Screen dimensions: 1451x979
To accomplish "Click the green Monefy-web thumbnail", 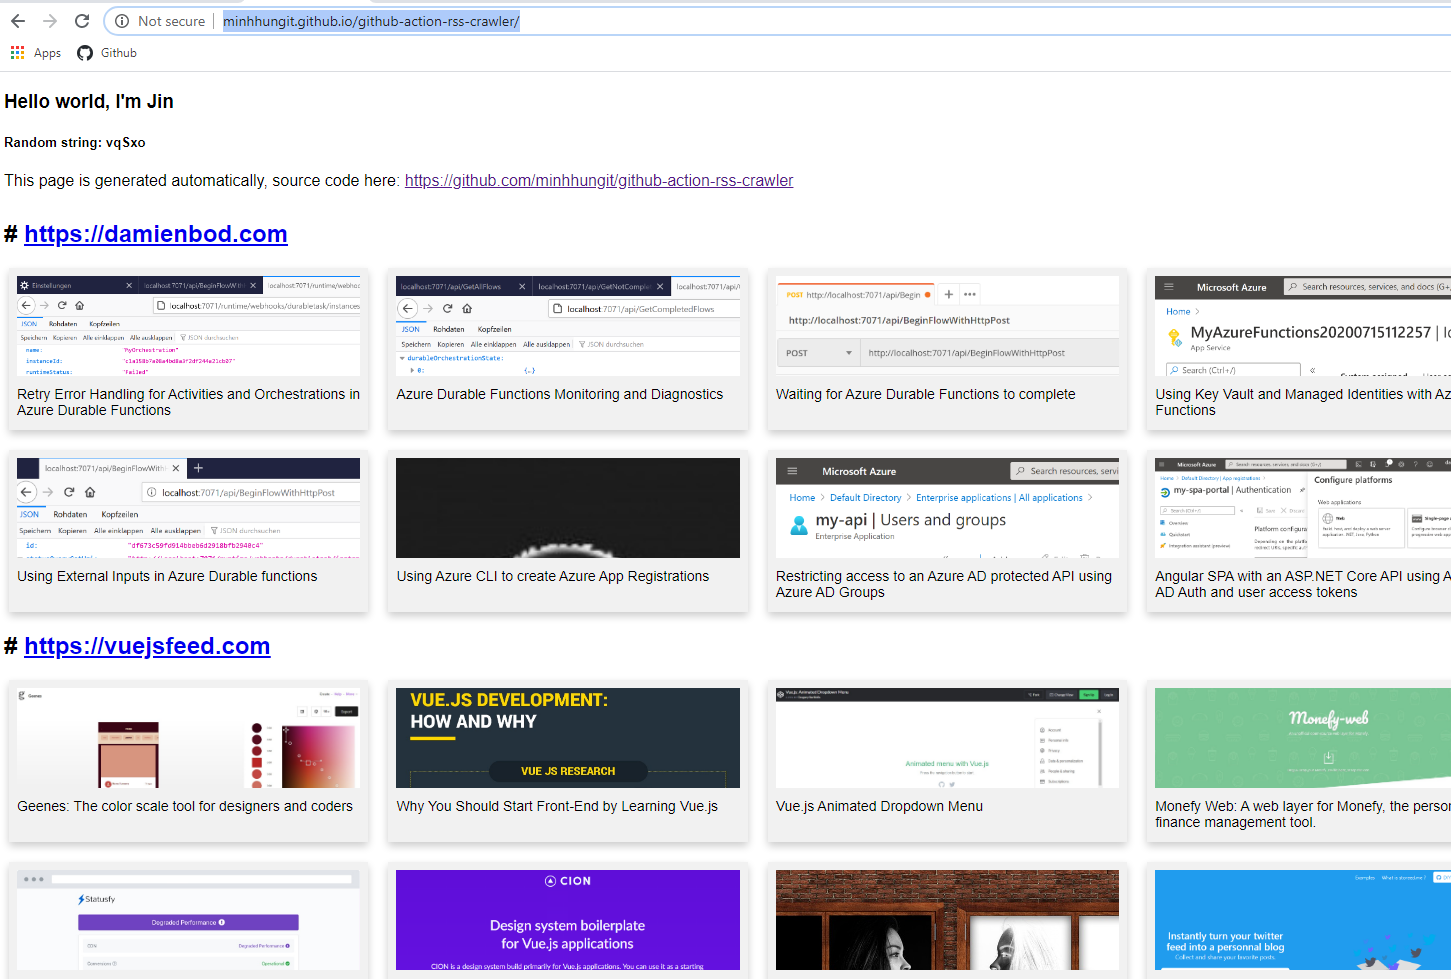I will click(x=1303, y=738).
